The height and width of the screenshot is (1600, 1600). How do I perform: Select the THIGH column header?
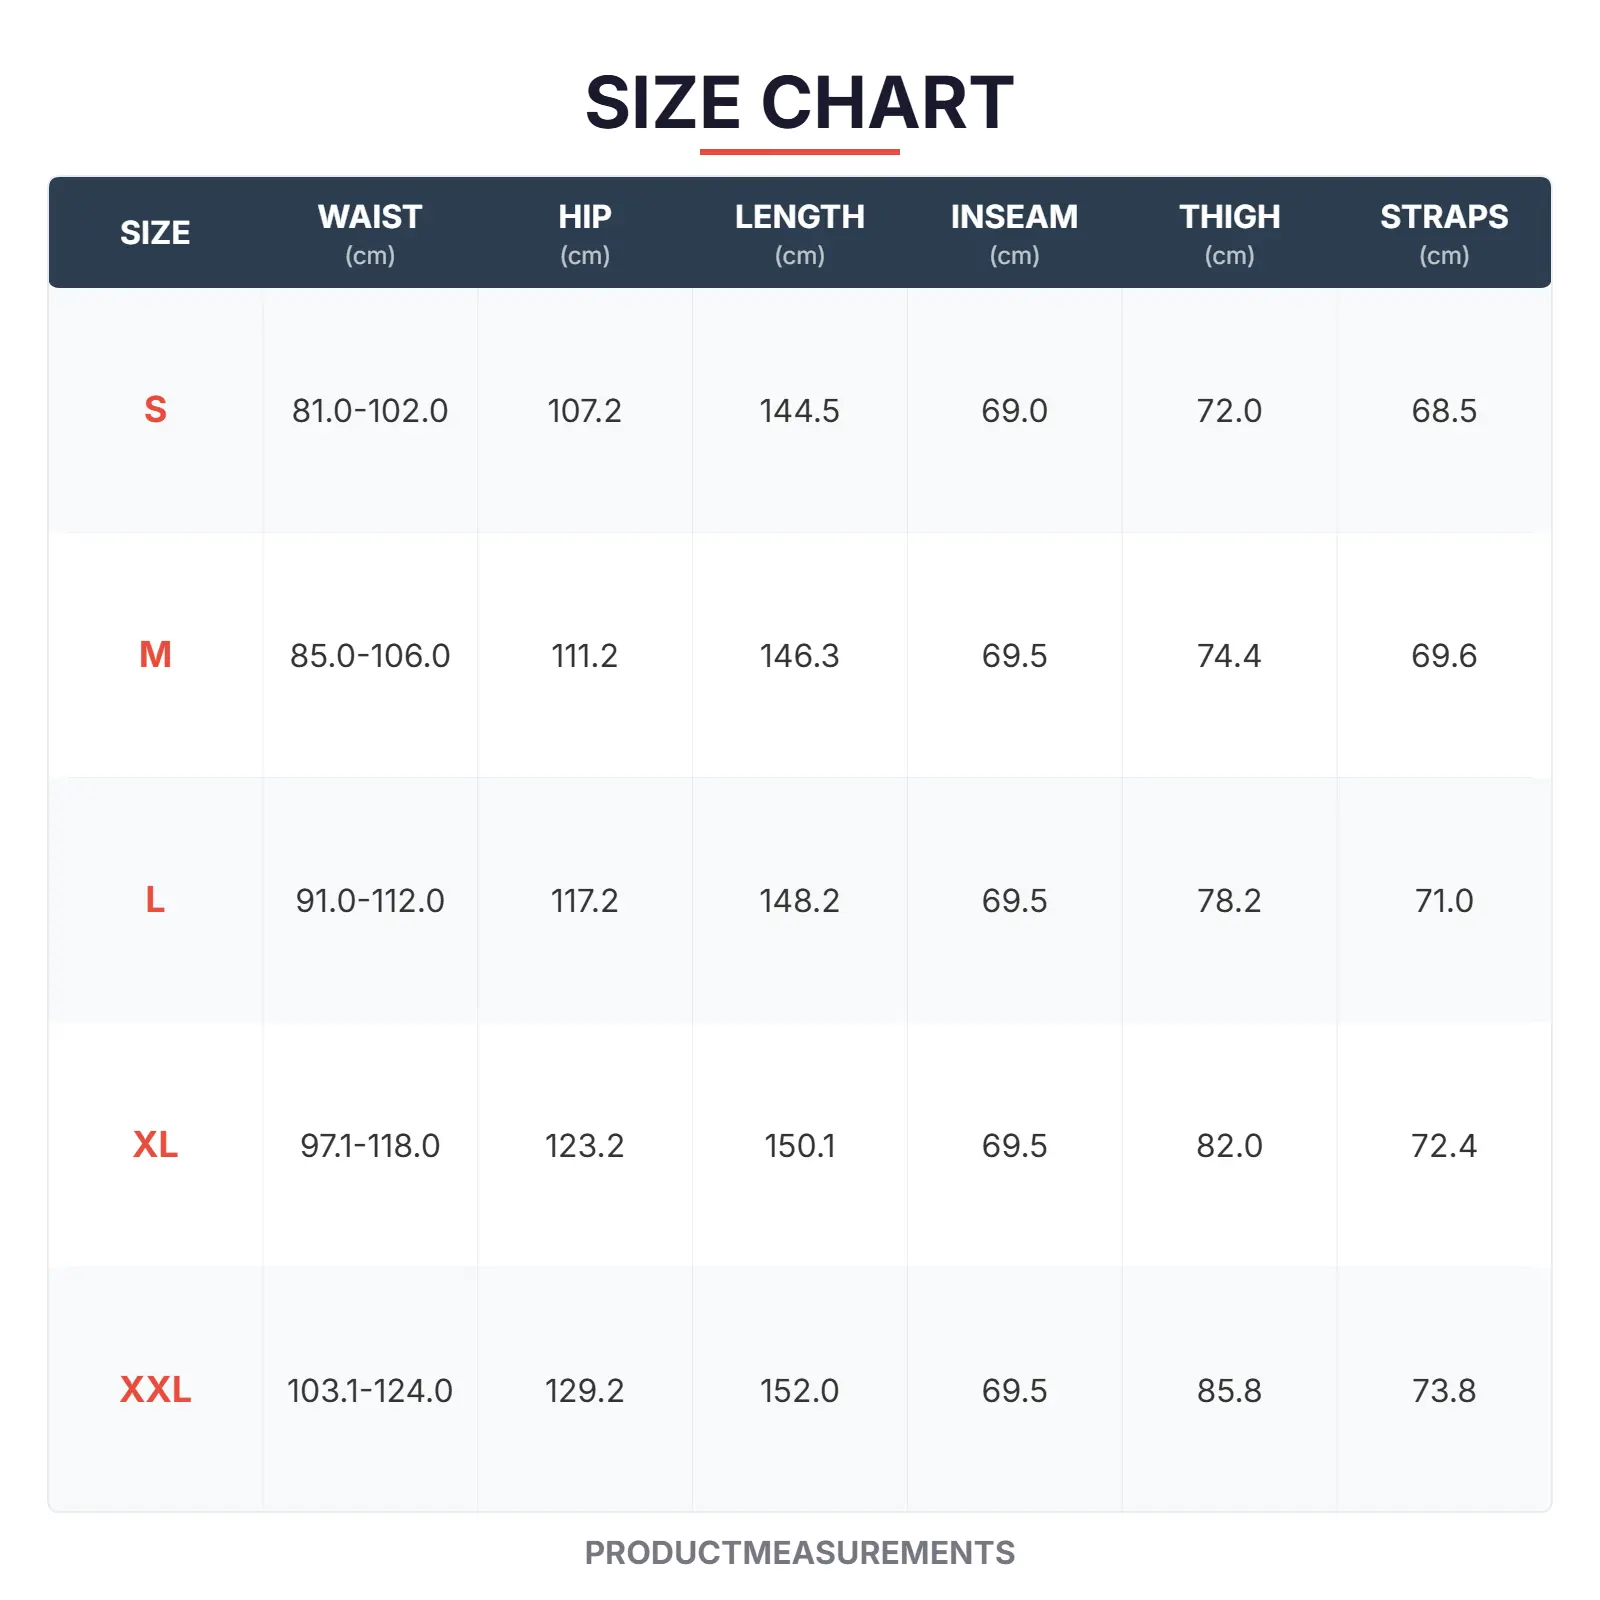(x=1229, y=232)
